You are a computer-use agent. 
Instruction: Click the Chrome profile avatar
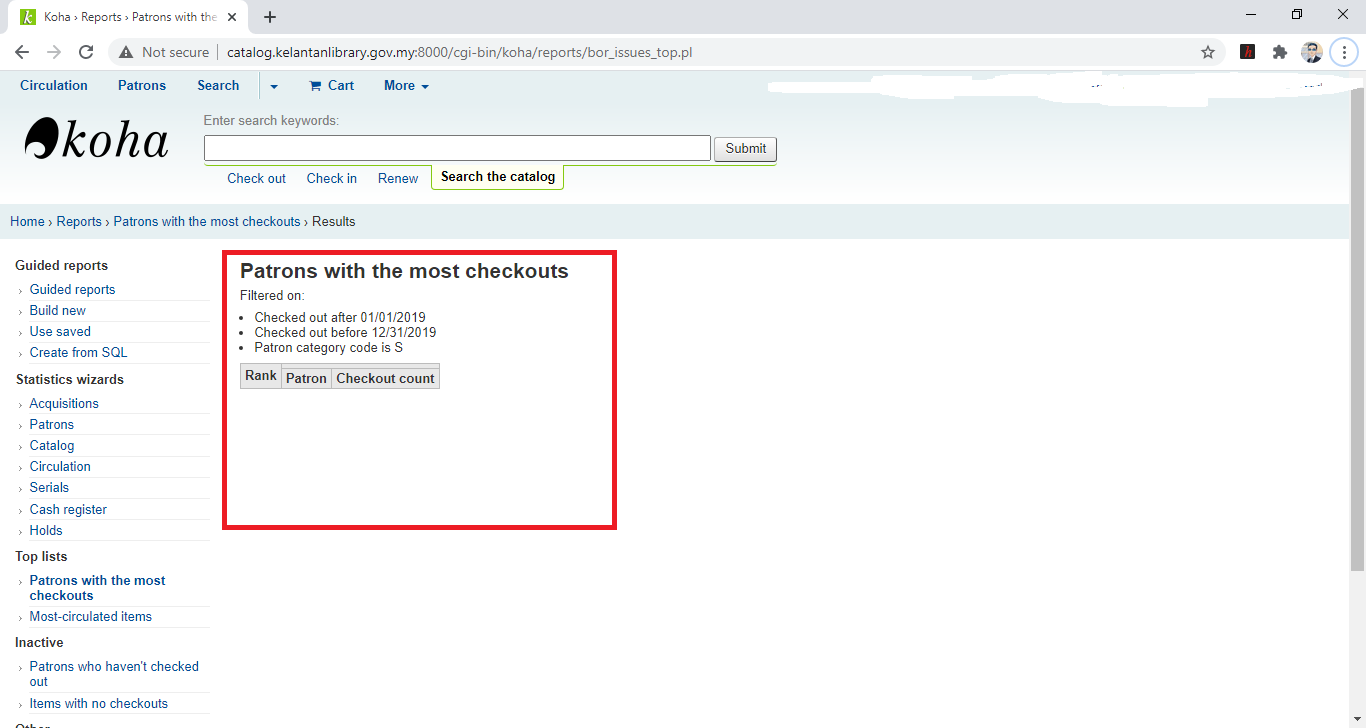point(1312,52)
